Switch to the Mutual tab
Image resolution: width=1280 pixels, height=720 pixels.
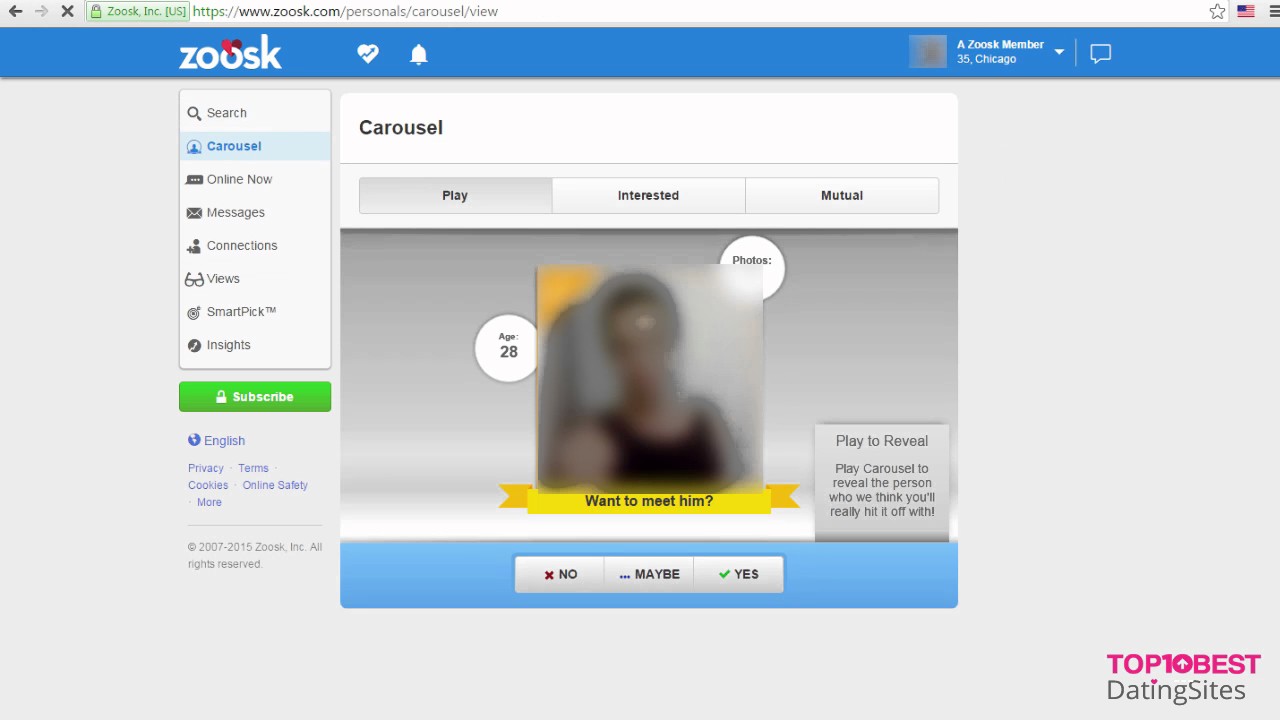click(x=842, y=195)
